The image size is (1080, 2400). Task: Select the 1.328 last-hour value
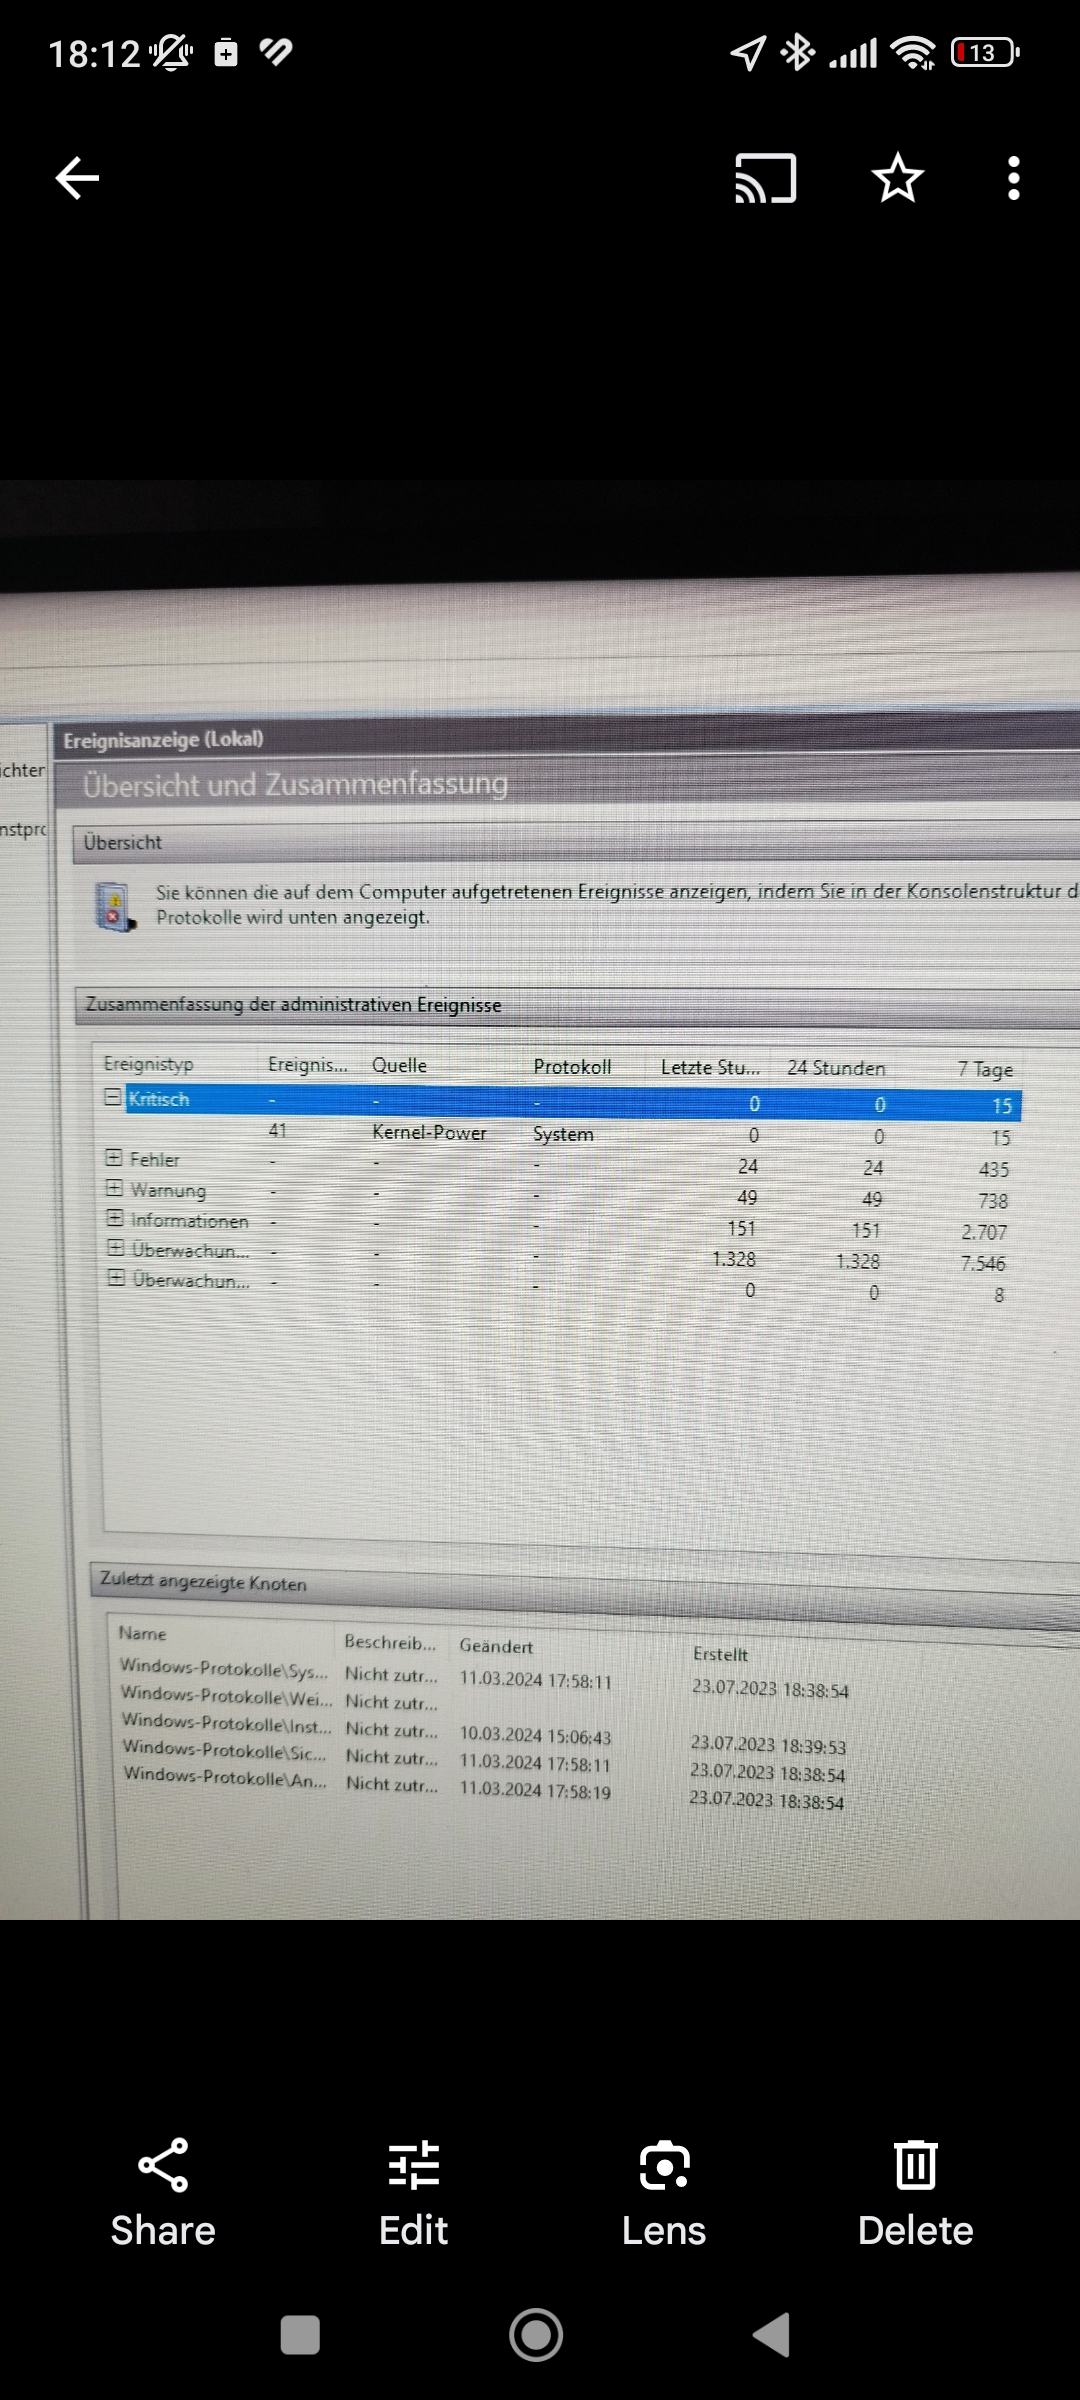(734, 1259)
